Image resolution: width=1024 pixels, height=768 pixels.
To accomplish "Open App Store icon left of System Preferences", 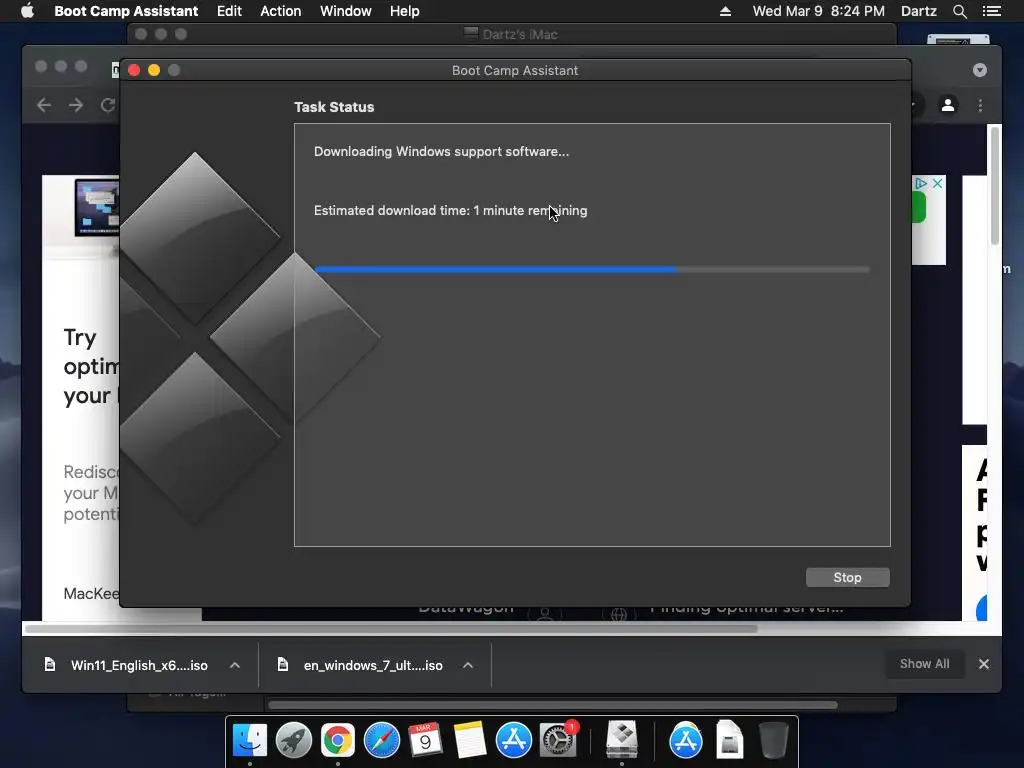I will click(514, 741).
